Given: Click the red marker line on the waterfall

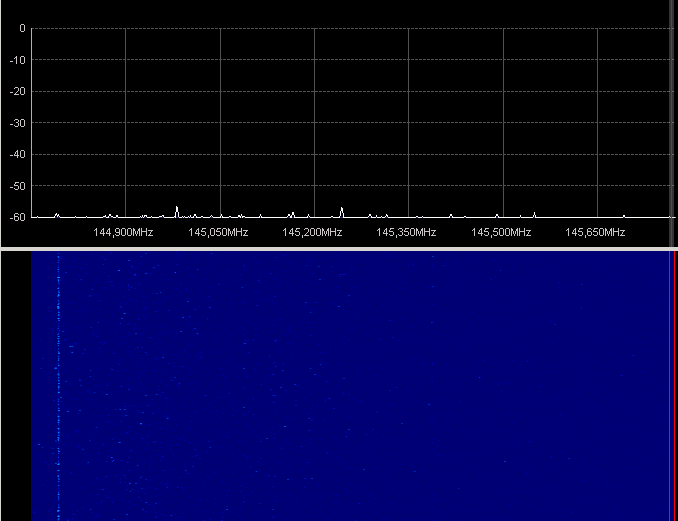Looking at the screenshot, I should (x=675, y=385).
